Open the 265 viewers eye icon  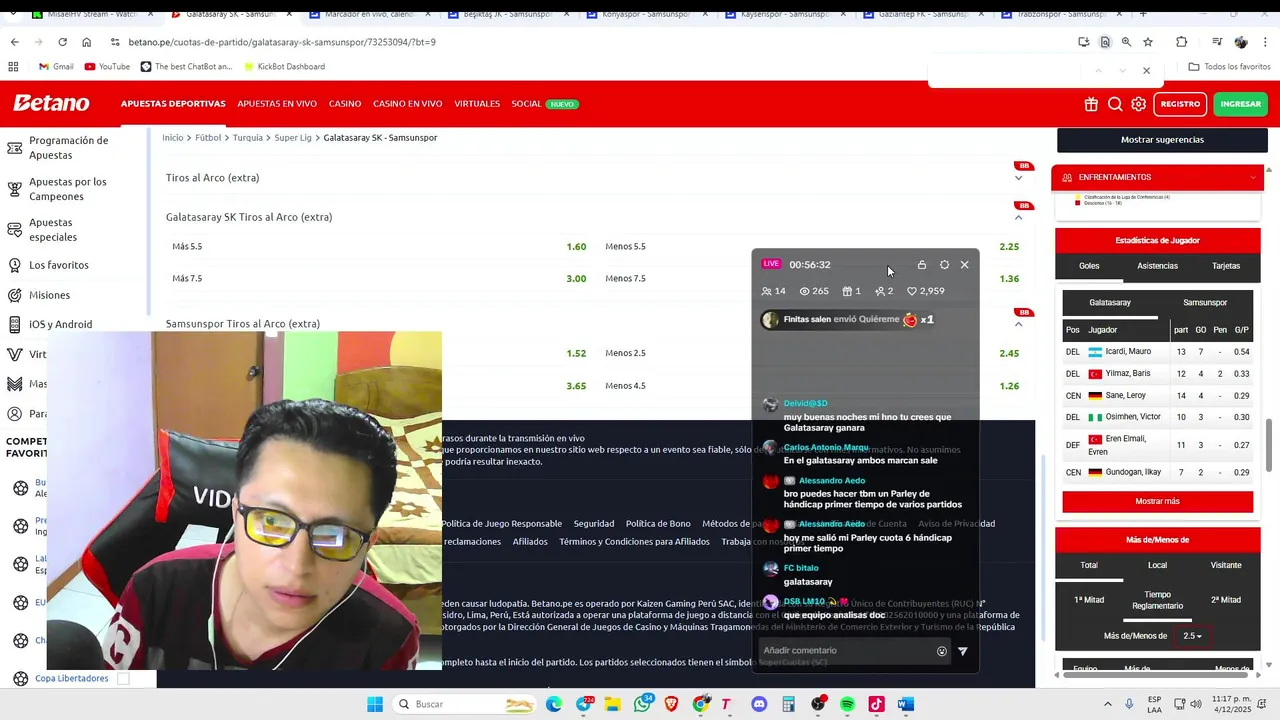[x=804, y=291]
